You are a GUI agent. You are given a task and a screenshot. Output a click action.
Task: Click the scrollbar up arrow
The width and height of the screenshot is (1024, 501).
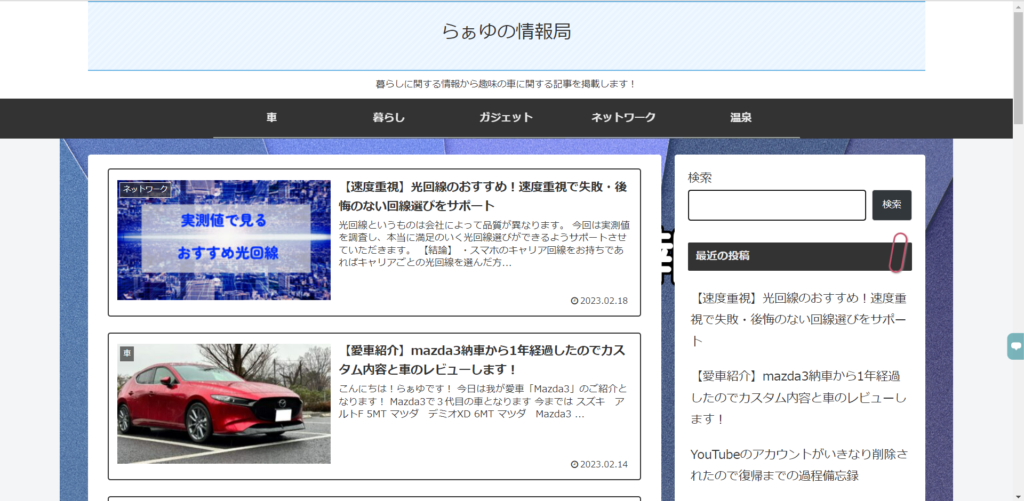[1017, 6]
